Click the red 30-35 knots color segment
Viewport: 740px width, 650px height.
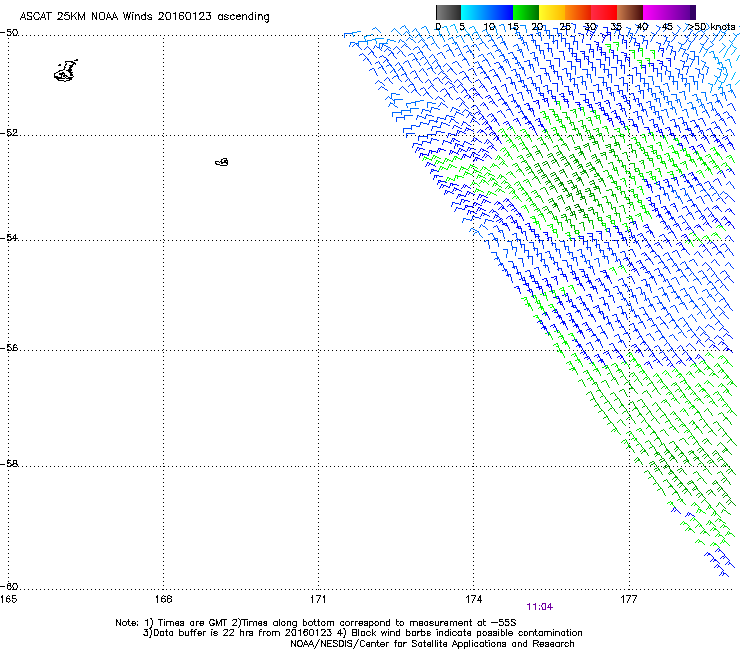point(604,12)
